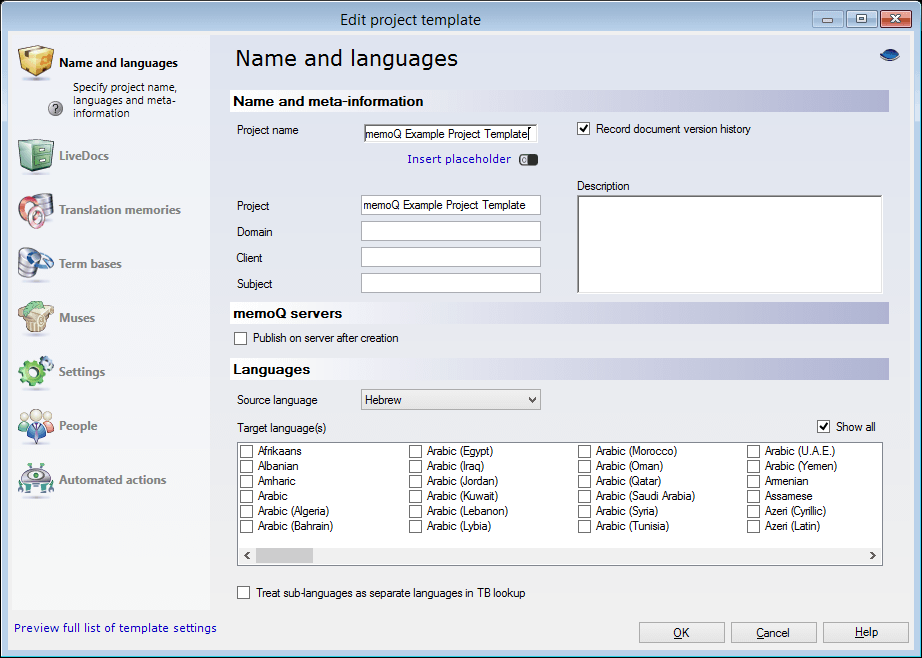Click the Client input field
Viewport: 922px width, 658px height.
(450, 257)
